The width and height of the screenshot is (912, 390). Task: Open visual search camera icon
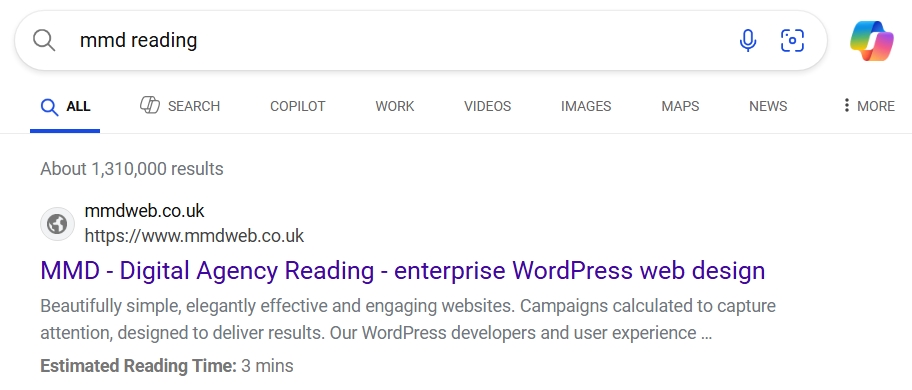point(792,41)
